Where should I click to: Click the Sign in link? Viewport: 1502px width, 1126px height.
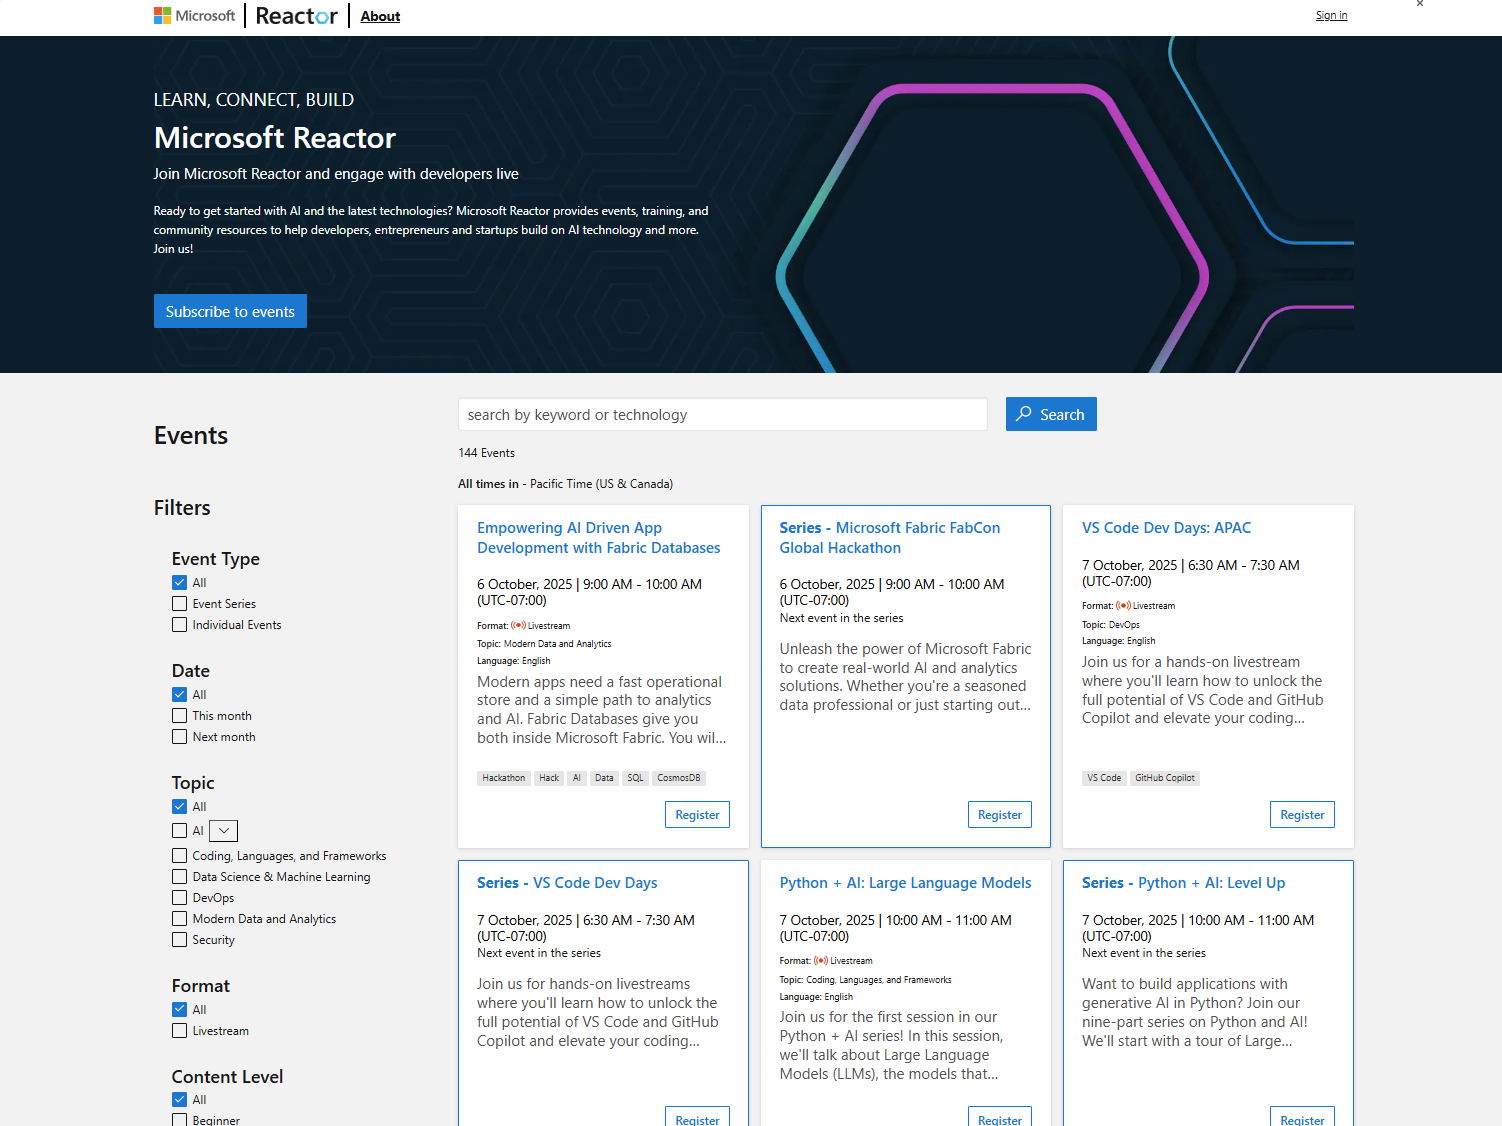1331,15
